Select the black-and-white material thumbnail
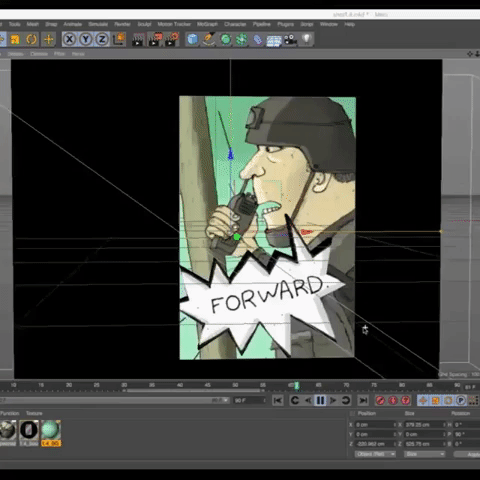Viewport: 480px width, 480px height. 29,430
